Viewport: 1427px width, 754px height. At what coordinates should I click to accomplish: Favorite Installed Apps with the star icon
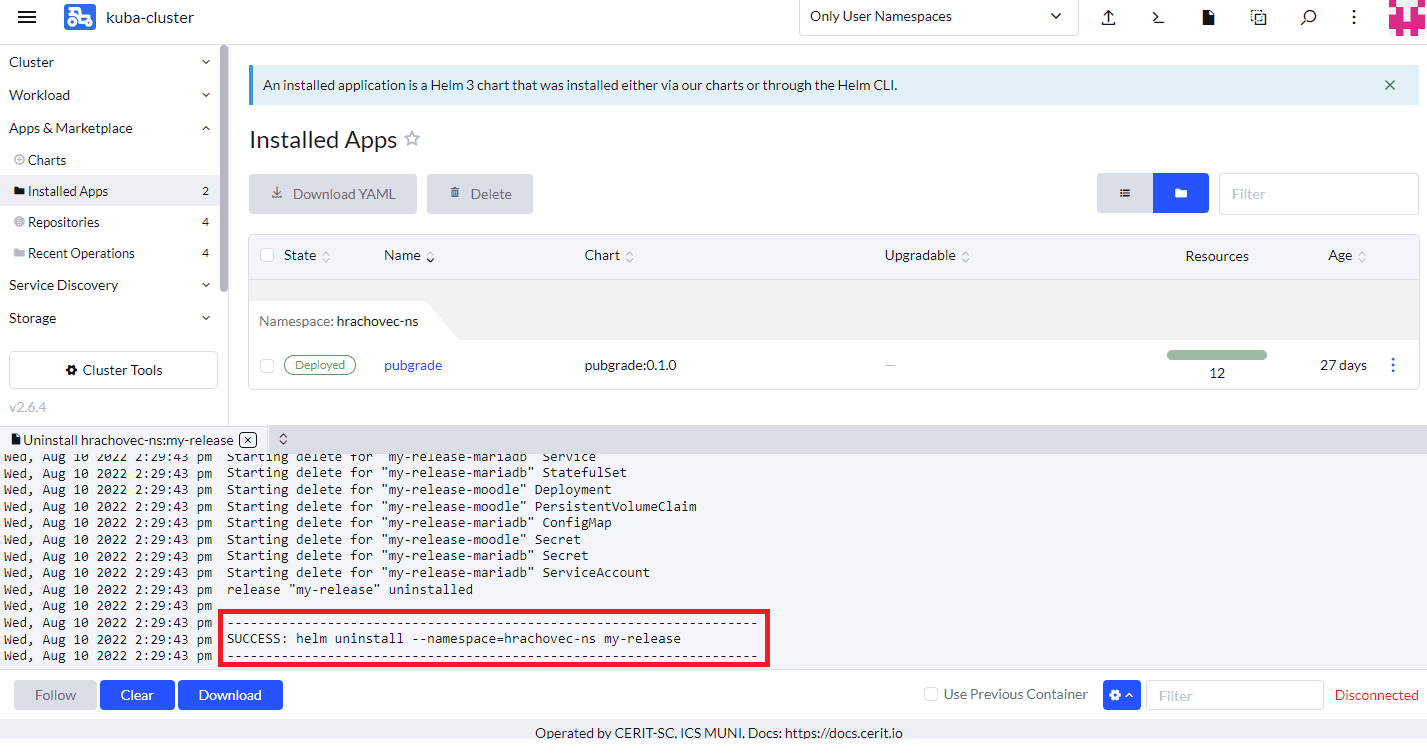coord(412,140)
